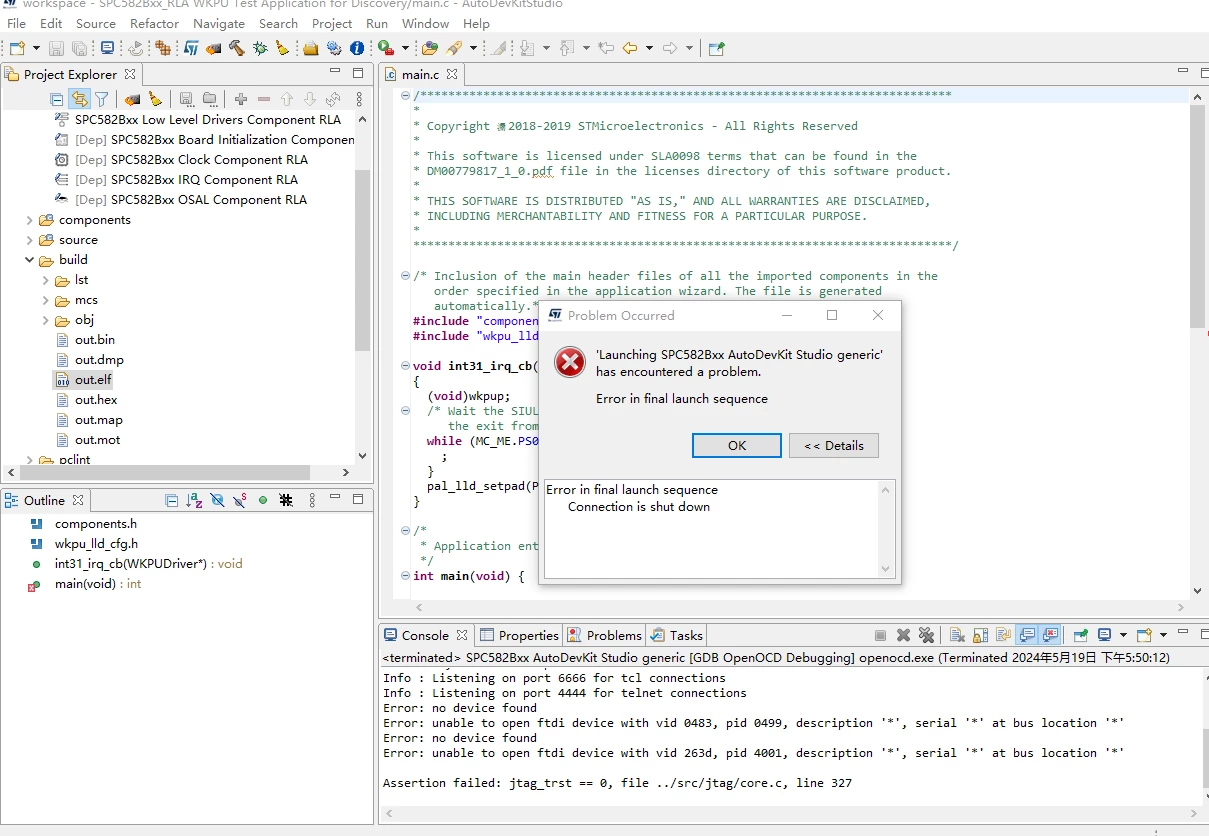This screenshot has height=836, width=1209.
Task: Click the Project Explorer filter funnel icon
Action: pyautogui.click(x=101, y=99)
